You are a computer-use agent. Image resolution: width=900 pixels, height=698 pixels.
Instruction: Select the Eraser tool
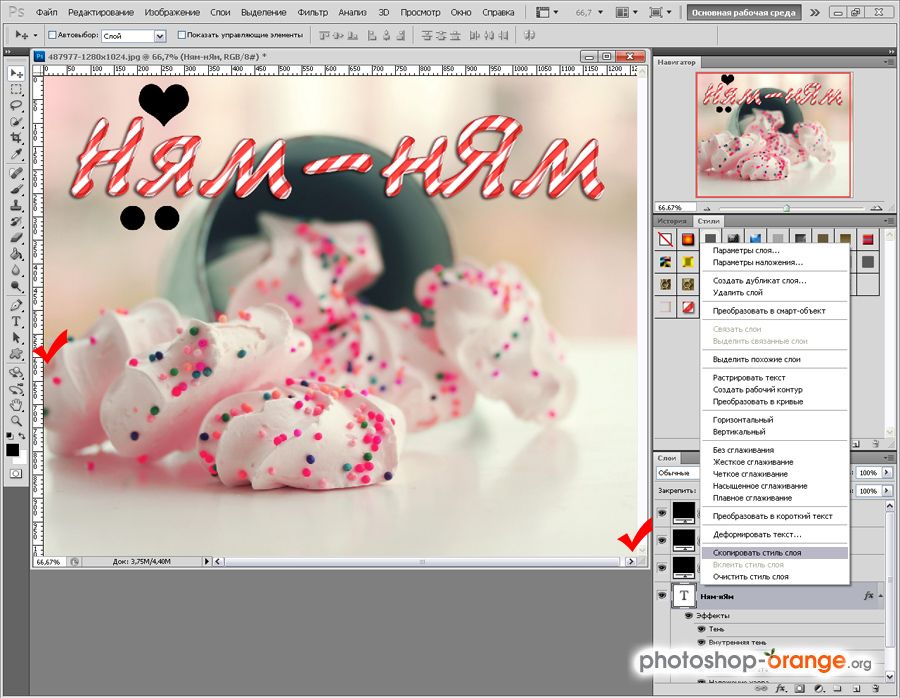click(16, 238)
